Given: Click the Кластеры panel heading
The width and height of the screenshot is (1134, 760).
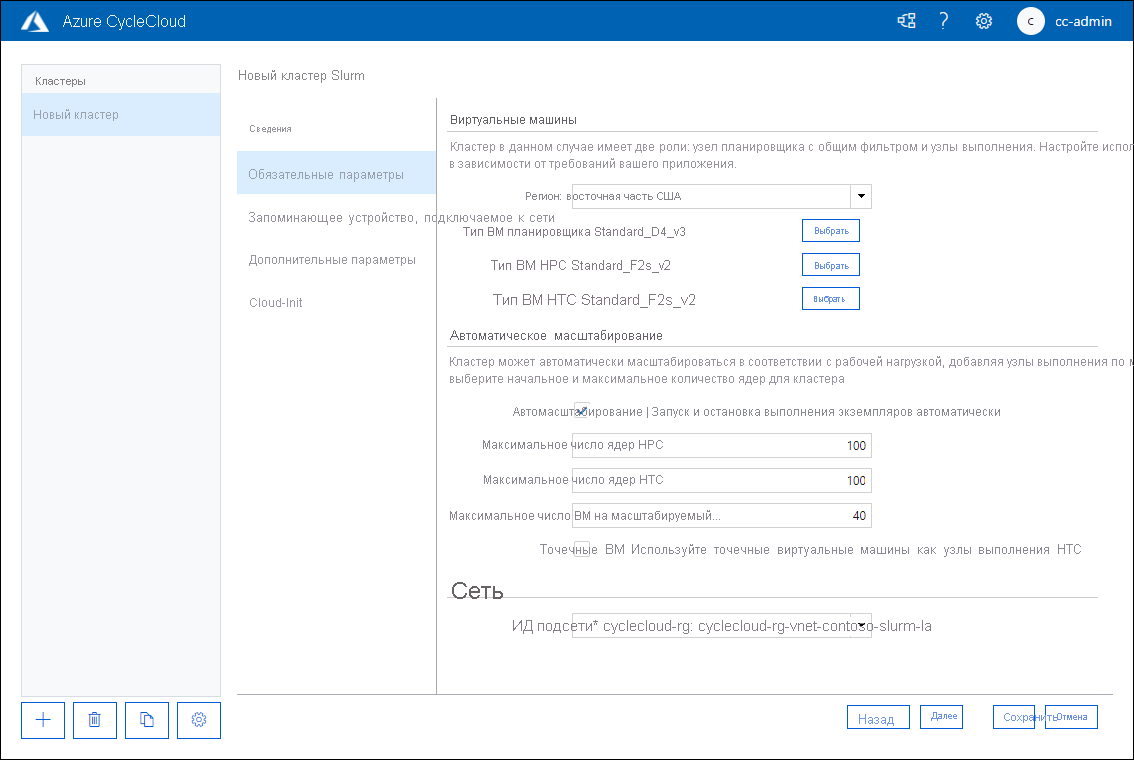Looking at the screenshot, I should 60,81.
